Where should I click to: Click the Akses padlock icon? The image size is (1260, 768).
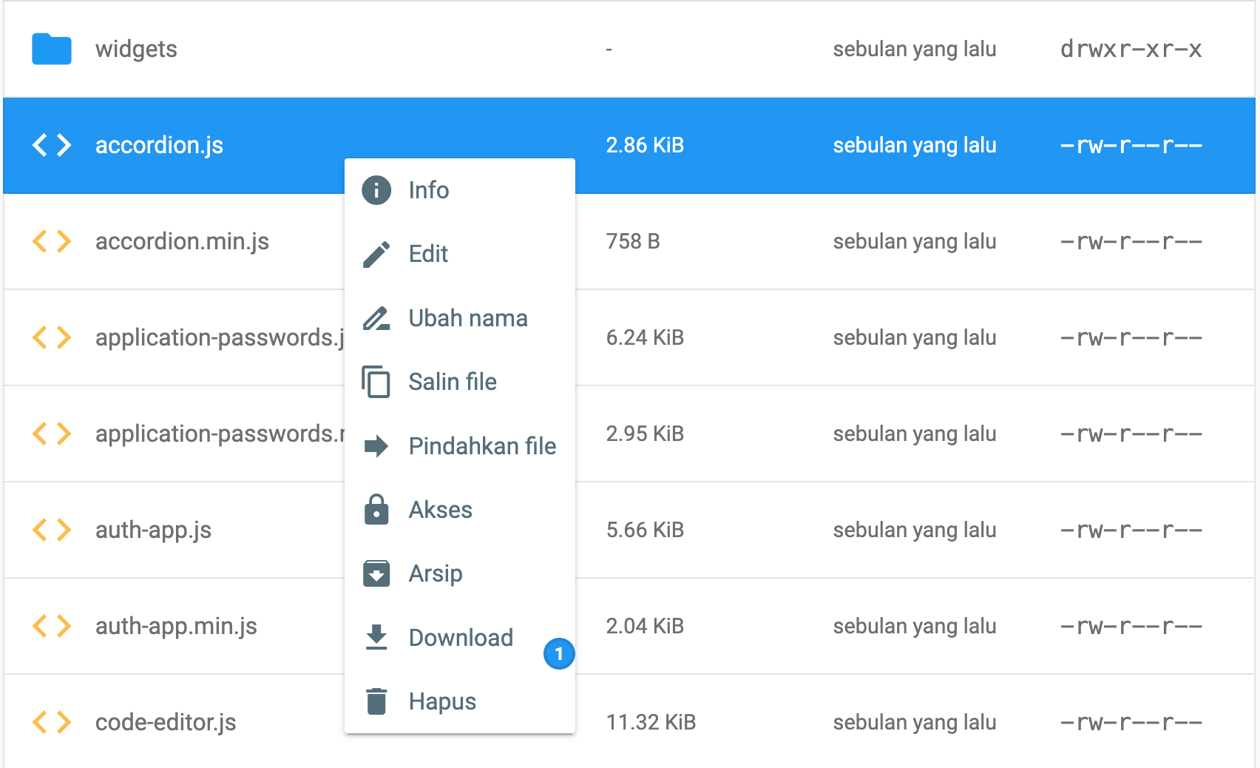[x=376, y=509]
